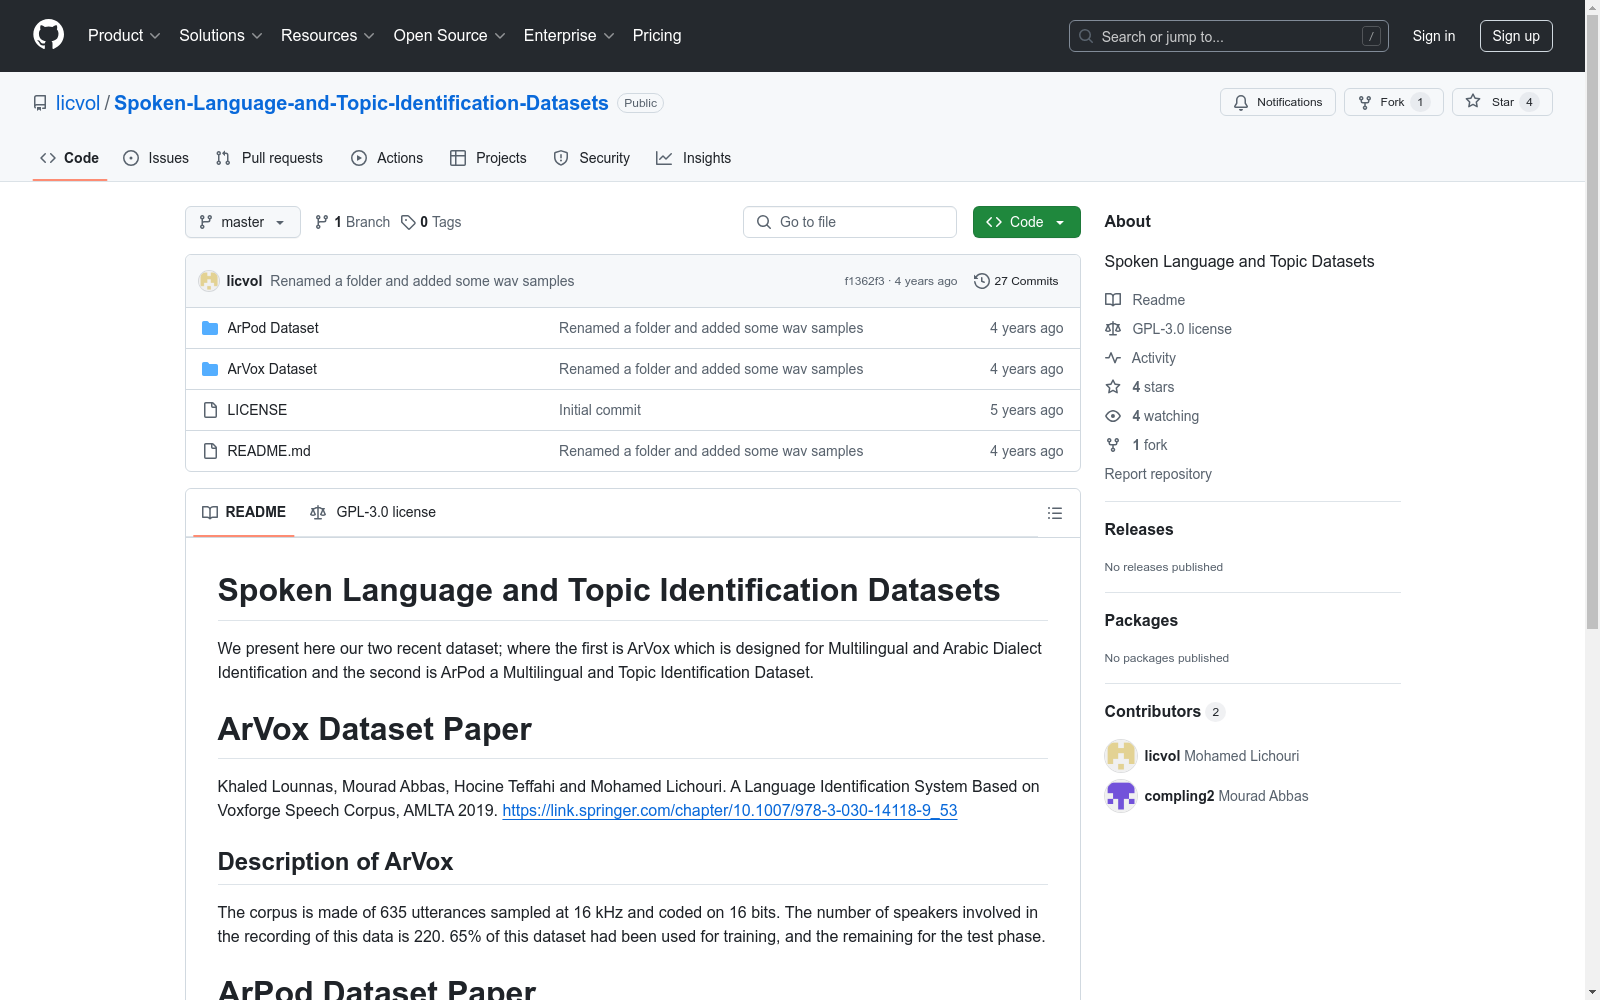
Task: Open the master branch selector
Action: pyautogui.click(x=243, y=222)
